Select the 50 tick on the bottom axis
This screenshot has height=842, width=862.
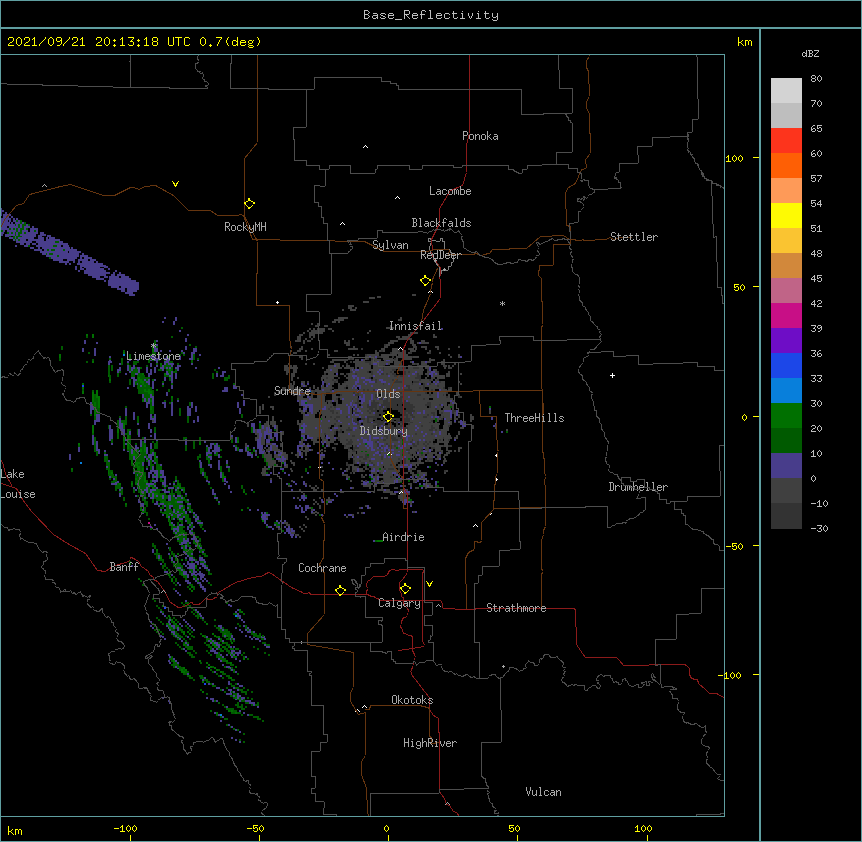point(514,828)
